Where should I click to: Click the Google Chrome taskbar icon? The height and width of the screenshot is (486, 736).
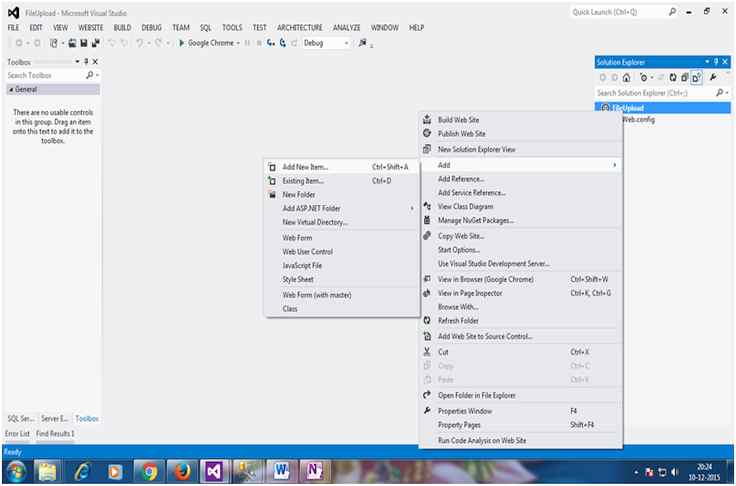(x=149, y=471)
